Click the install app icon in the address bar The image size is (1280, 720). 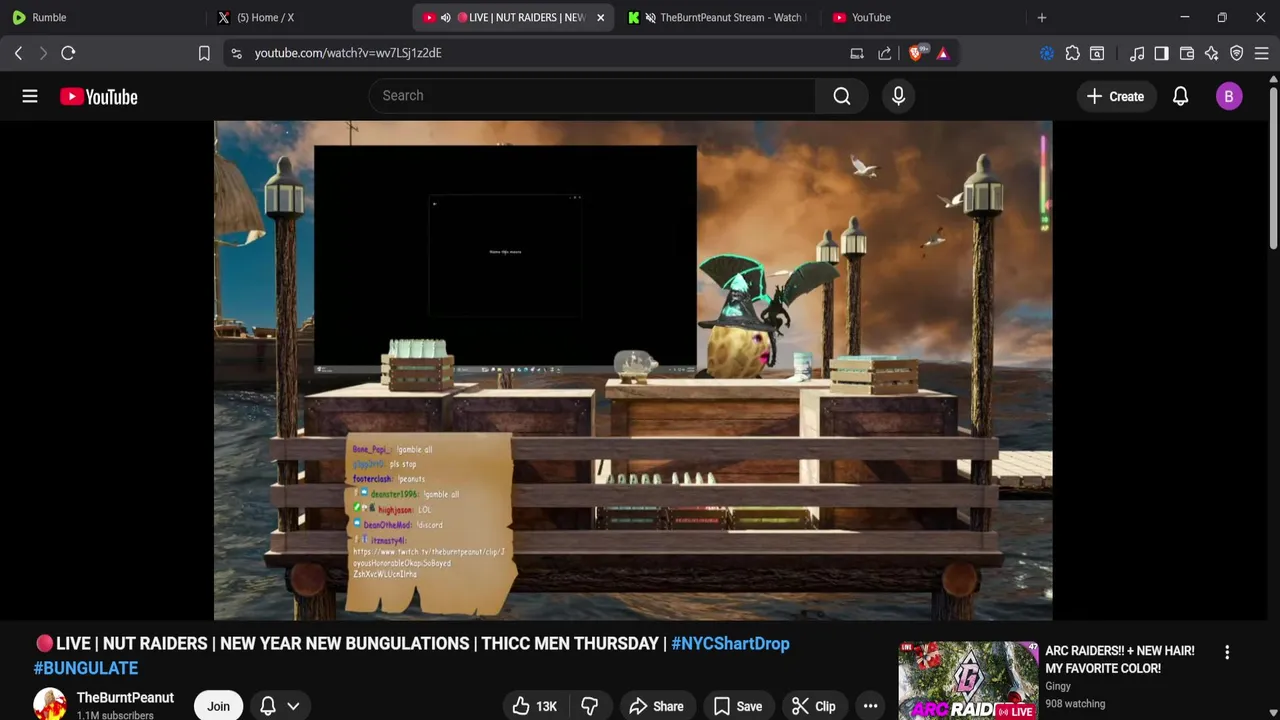[x=857, y=53]
